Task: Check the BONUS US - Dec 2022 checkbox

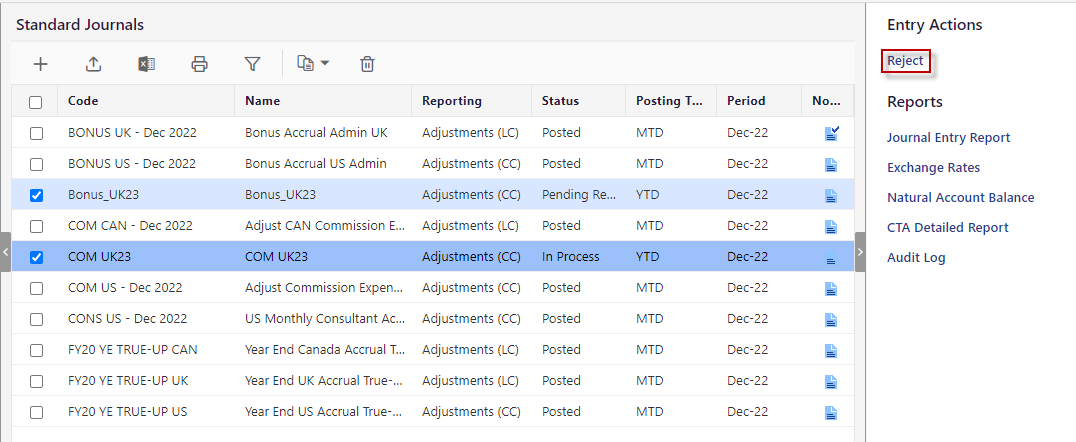Action: click(36, 165)
